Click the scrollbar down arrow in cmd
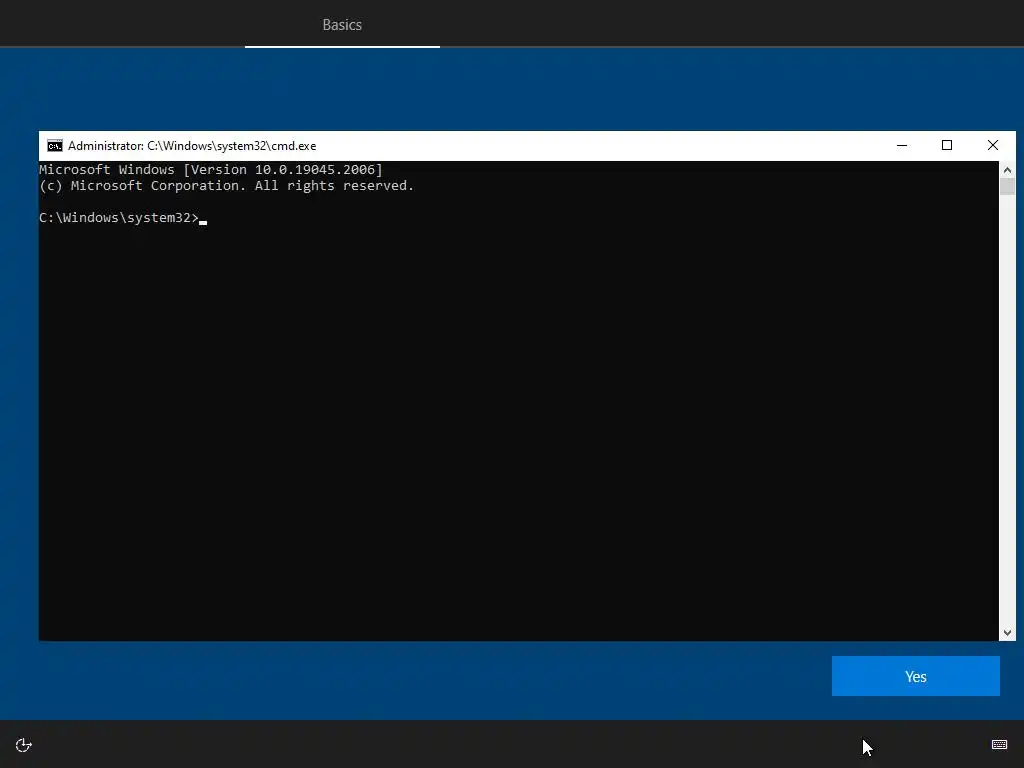Viewport: 1024px width, 768px height. click(1007, 632)
